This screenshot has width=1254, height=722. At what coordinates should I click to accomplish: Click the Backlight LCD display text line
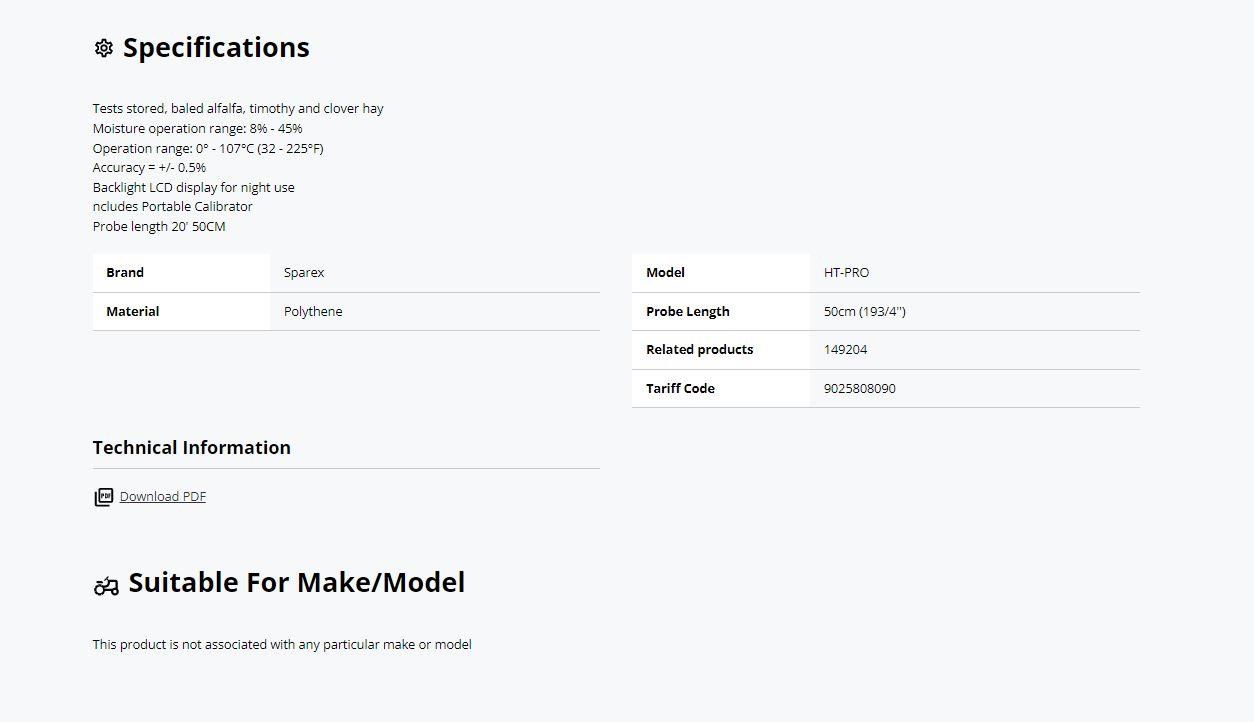point(193,188)
